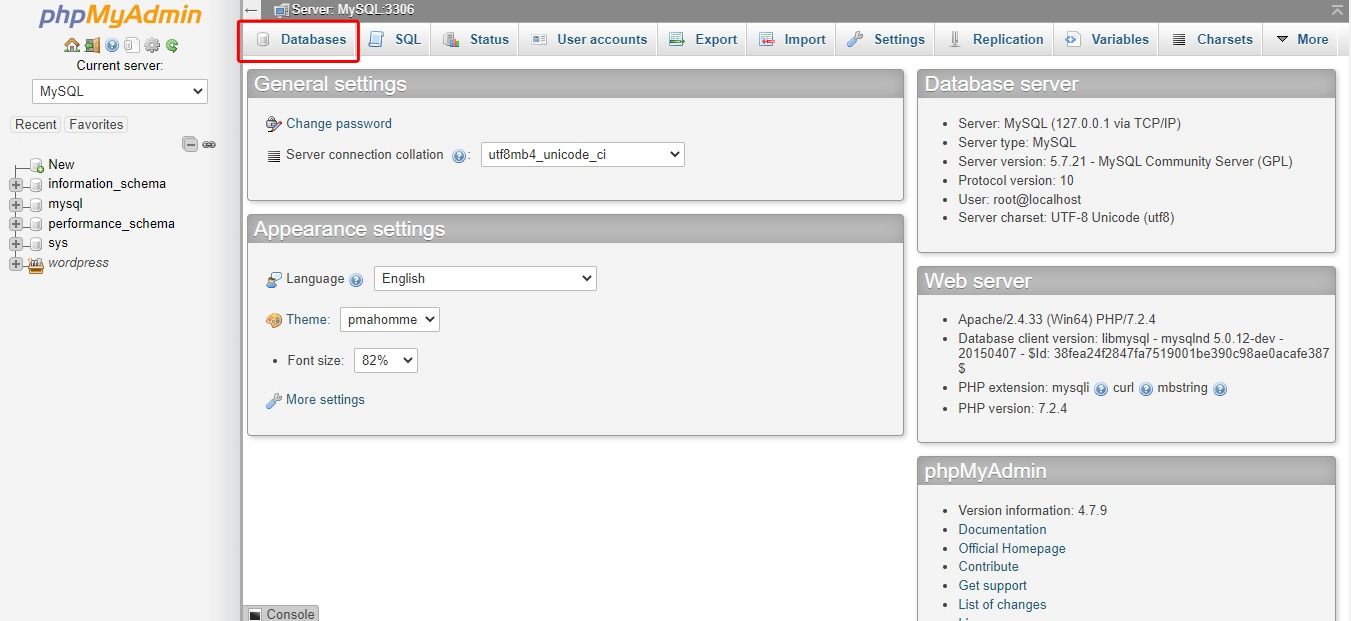
Task: Collapse all tree nodes minus icon
Action: click(190, 144)
